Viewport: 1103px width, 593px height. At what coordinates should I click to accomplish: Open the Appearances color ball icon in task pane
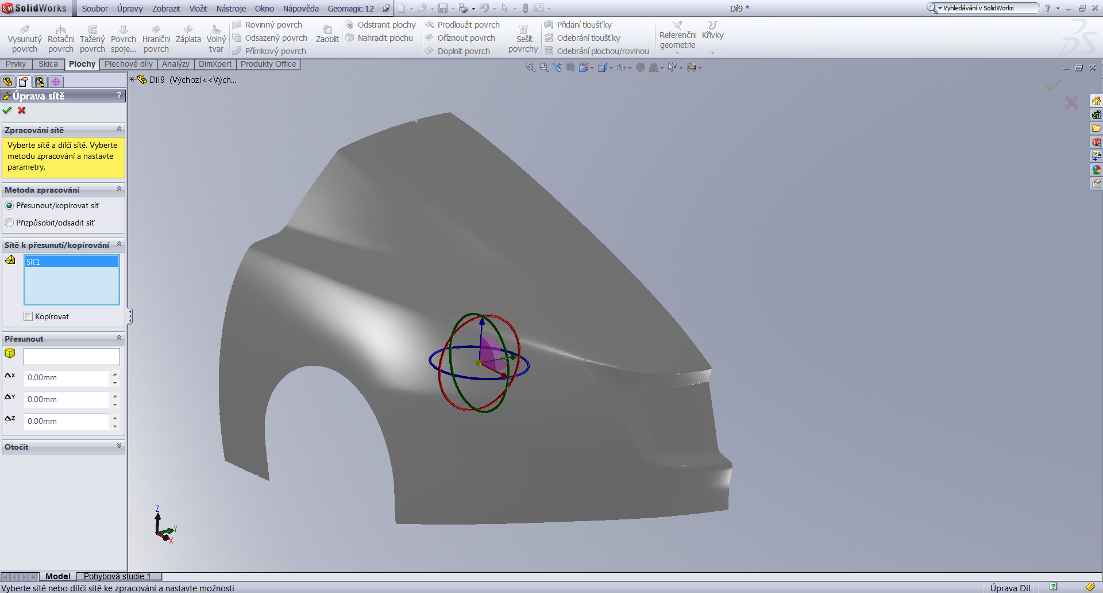coord(1096,169)
